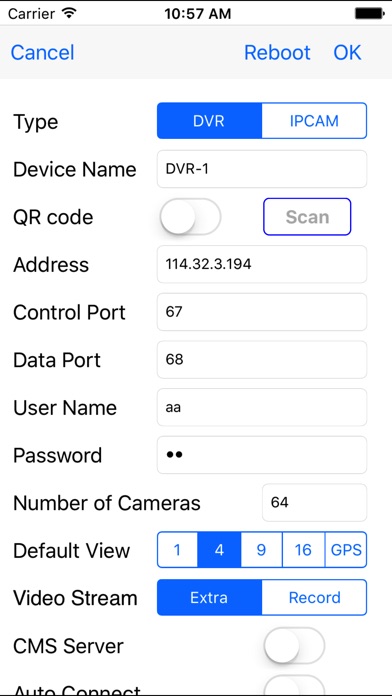
Task: Set Default View to 16
Action: [303, 550]
